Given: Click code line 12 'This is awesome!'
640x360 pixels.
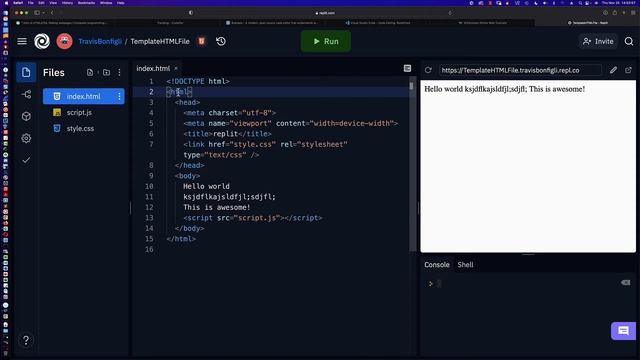Looking at the screenshot, I should 217,207.
